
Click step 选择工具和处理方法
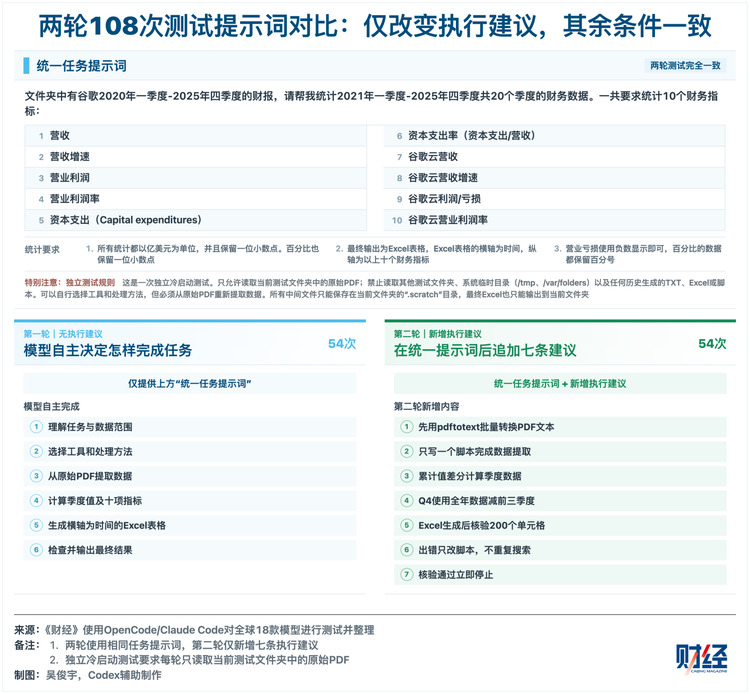coord(190,452)
